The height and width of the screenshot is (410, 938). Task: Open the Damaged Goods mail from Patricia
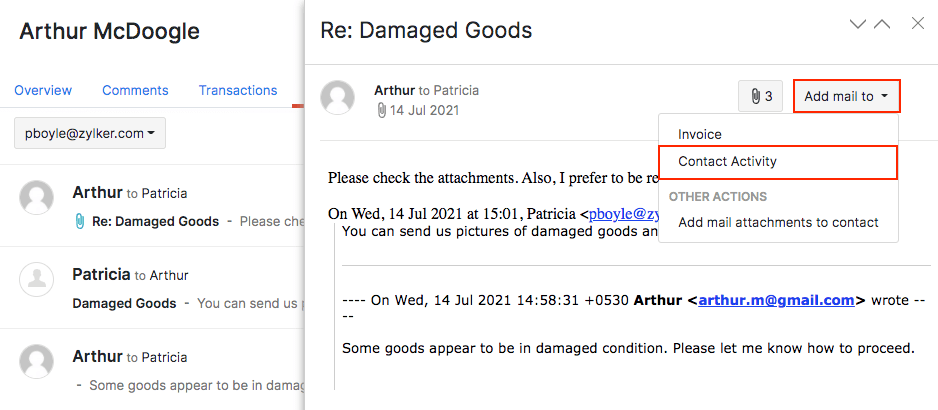point(125,303)
